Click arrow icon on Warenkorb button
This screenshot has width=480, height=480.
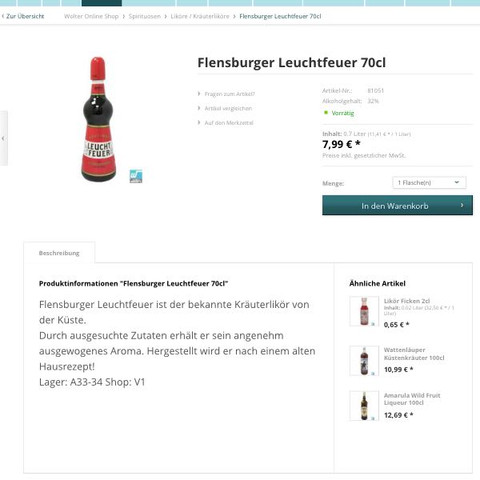(x=462, y=205)
